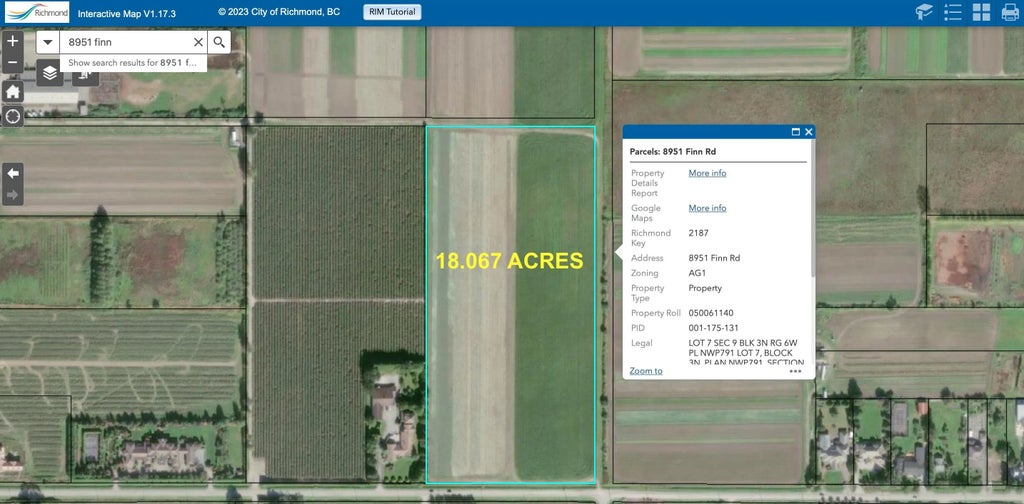Open Property Details Report More info link

coord(707,173)
